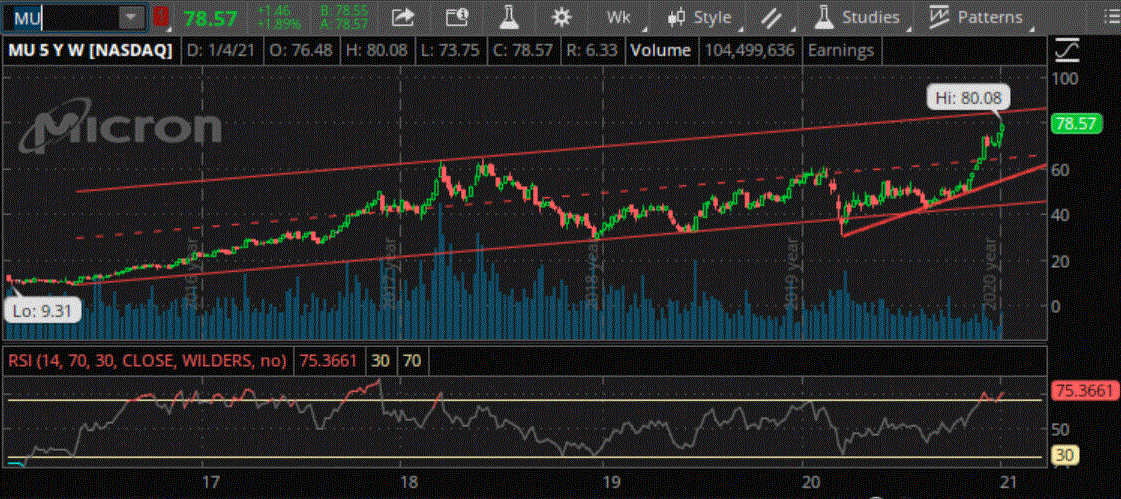Click the red indicator beside symbol box
Image resolution: width=1121 pixels, height=499 pixels.
click(x=161, y=17)
